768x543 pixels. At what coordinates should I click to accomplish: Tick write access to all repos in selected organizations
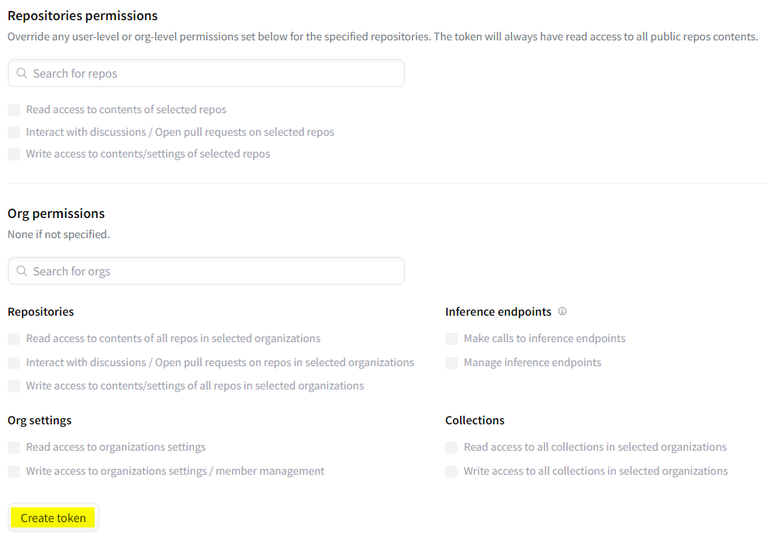click(x=14, y=386)
